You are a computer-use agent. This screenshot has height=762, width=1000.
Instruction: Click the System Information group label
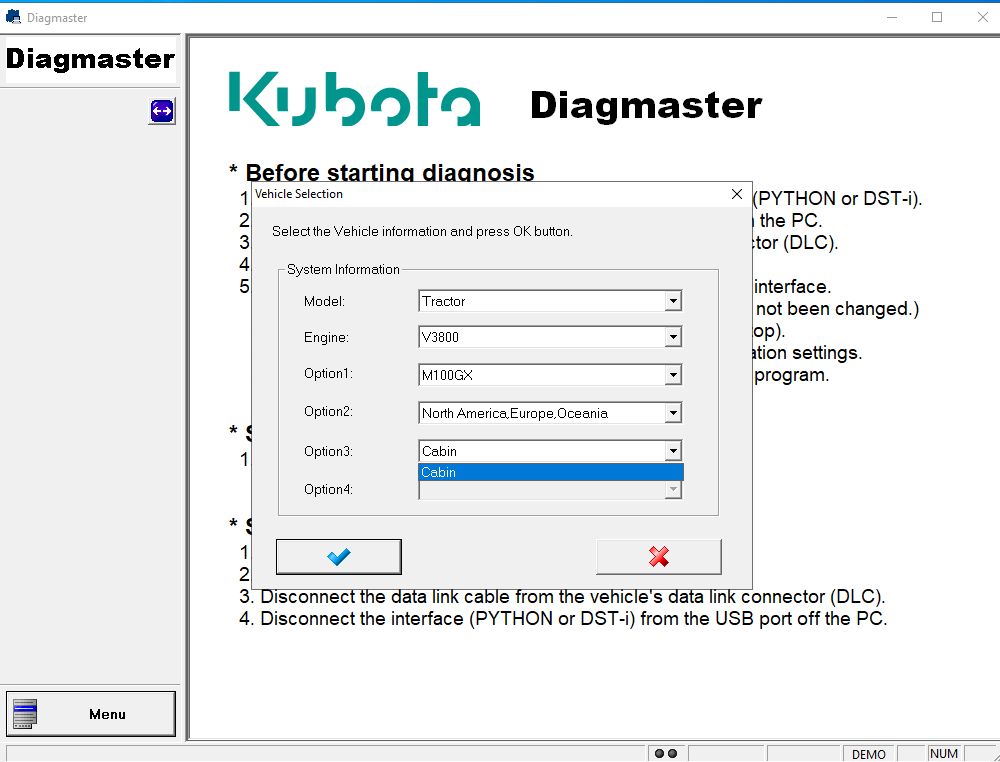pos(343,269)
